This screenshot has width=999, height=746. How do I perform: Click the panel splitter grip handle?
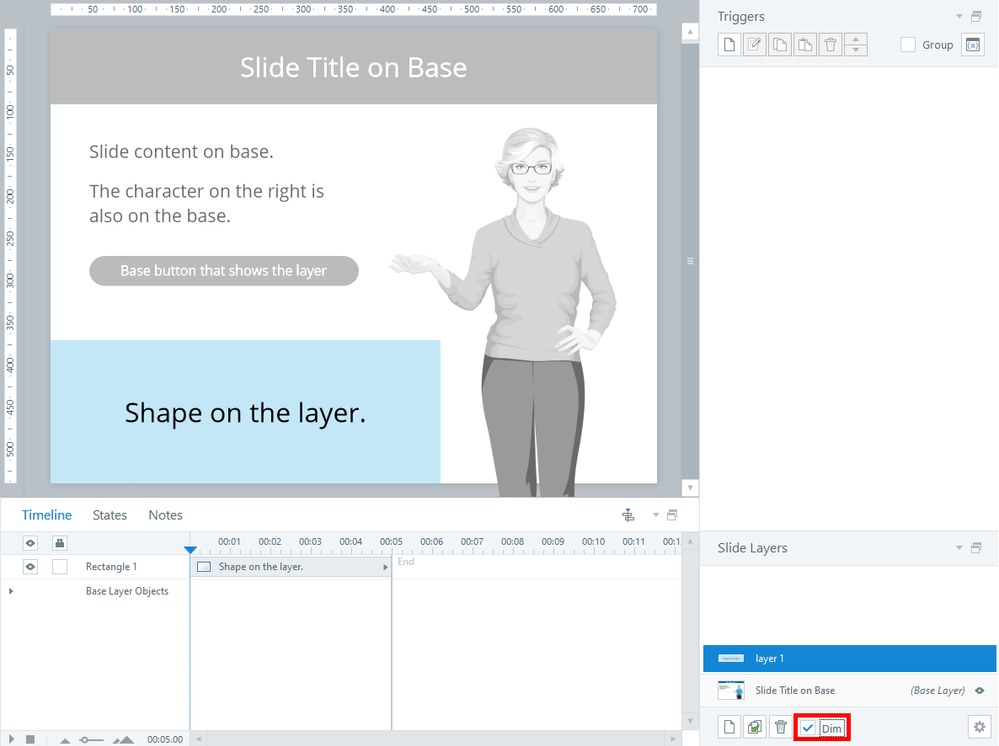[x=690, y=261]
